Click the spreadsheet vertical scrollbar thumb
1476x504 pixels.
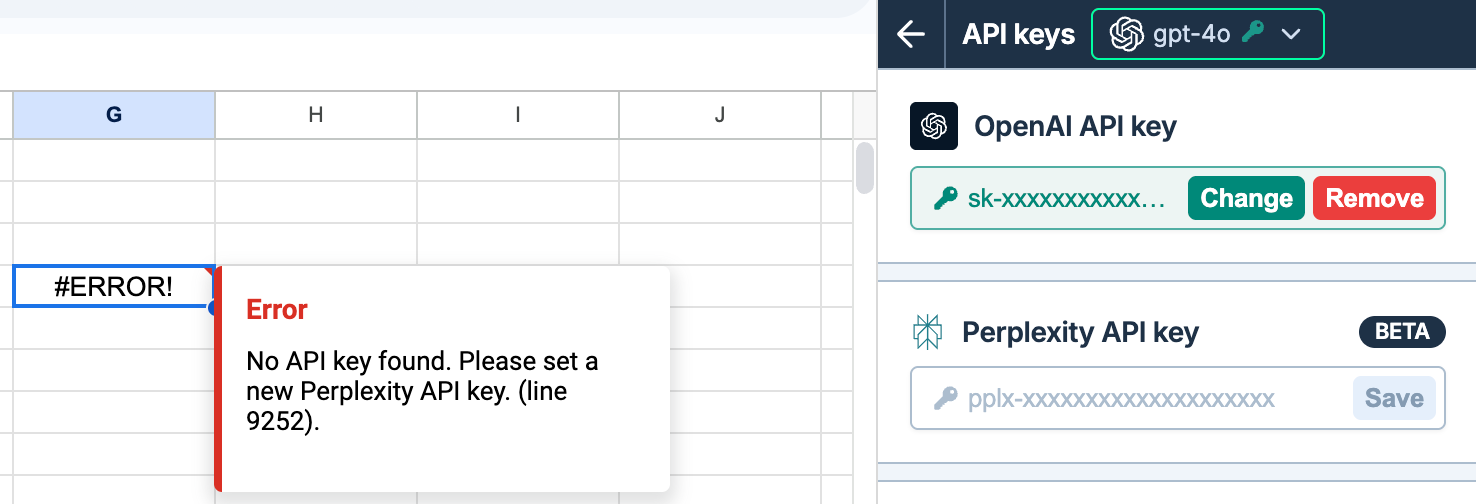click(x=865, y=167)
